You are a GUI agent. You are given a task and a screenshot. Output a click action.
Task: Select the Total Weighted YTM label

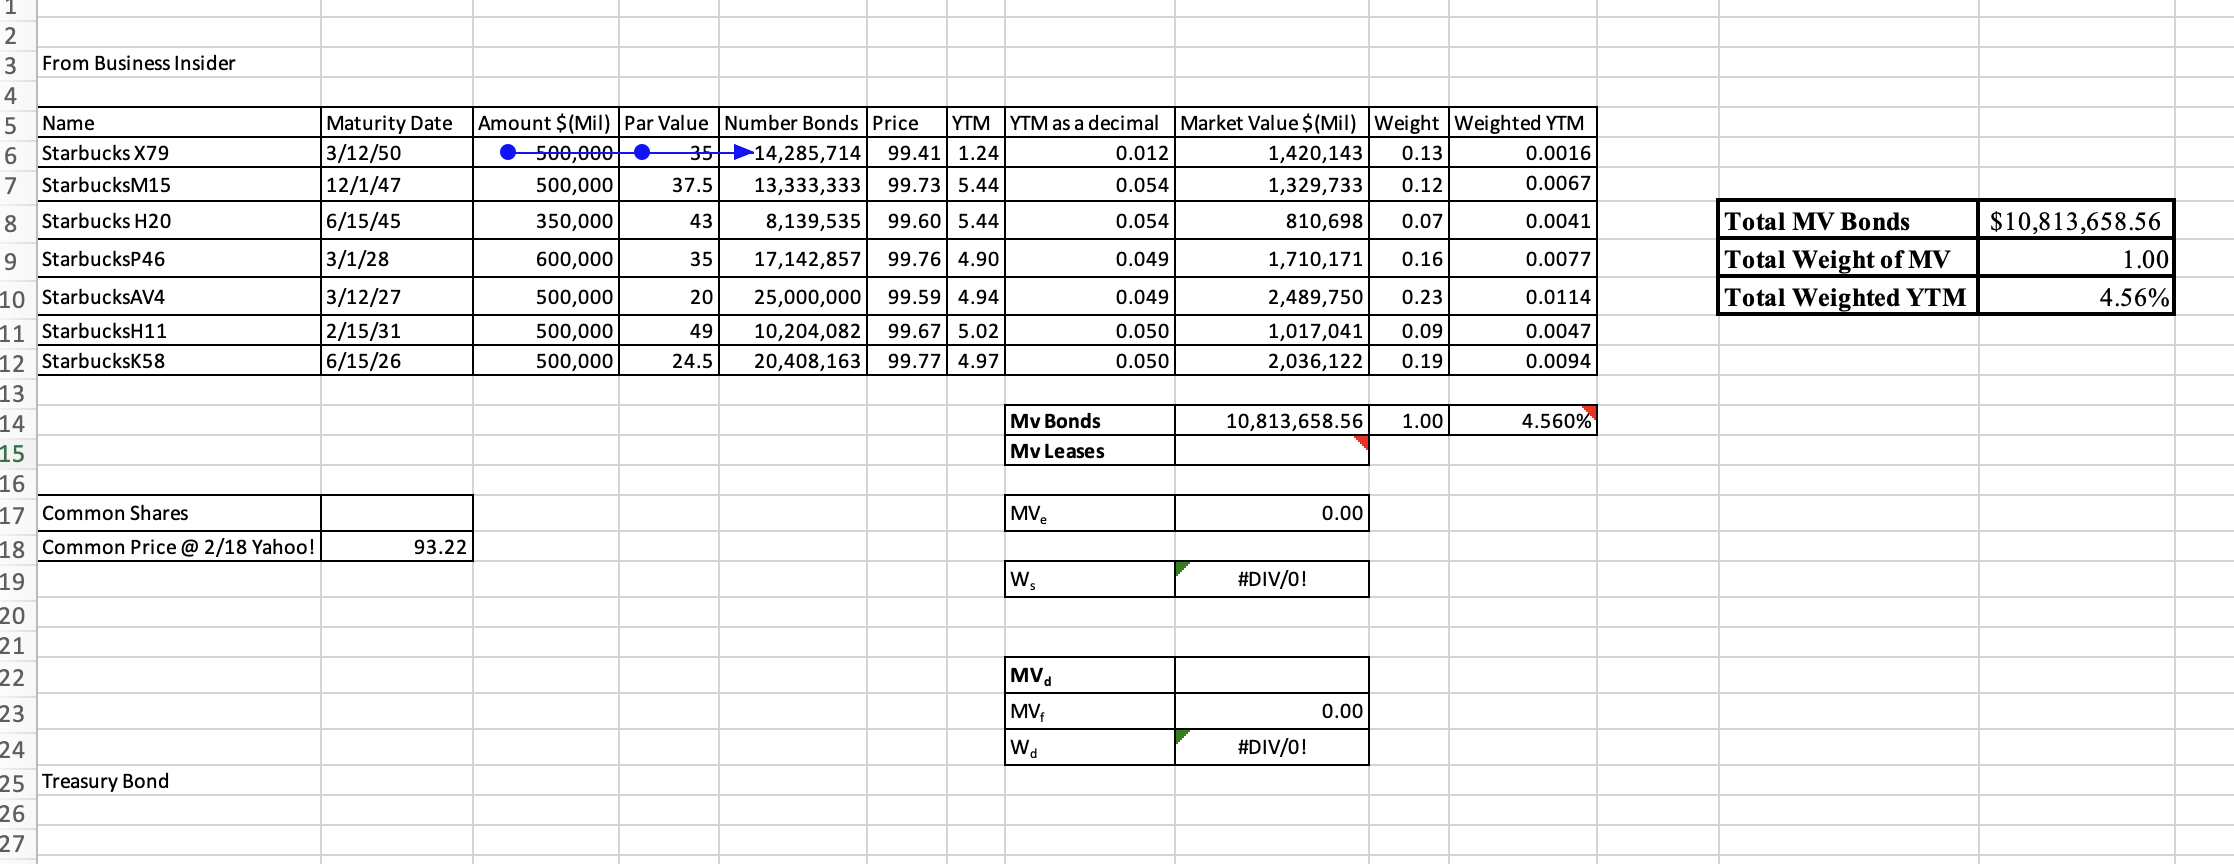[1848, 297]
